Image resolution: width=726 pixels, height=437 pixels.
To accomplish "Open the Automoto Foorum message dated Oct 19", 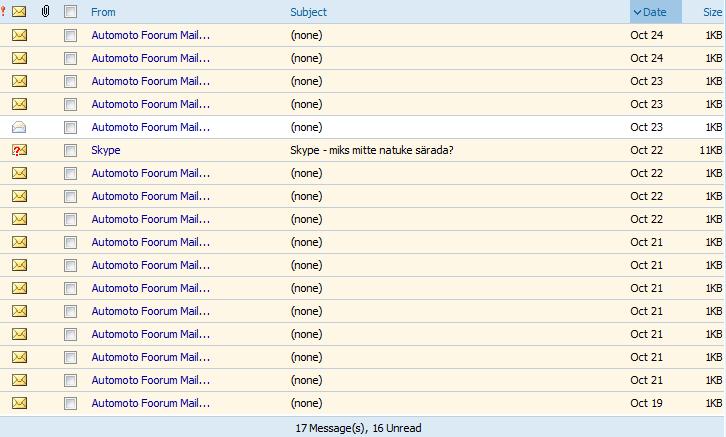I will [x=150, y=403].
